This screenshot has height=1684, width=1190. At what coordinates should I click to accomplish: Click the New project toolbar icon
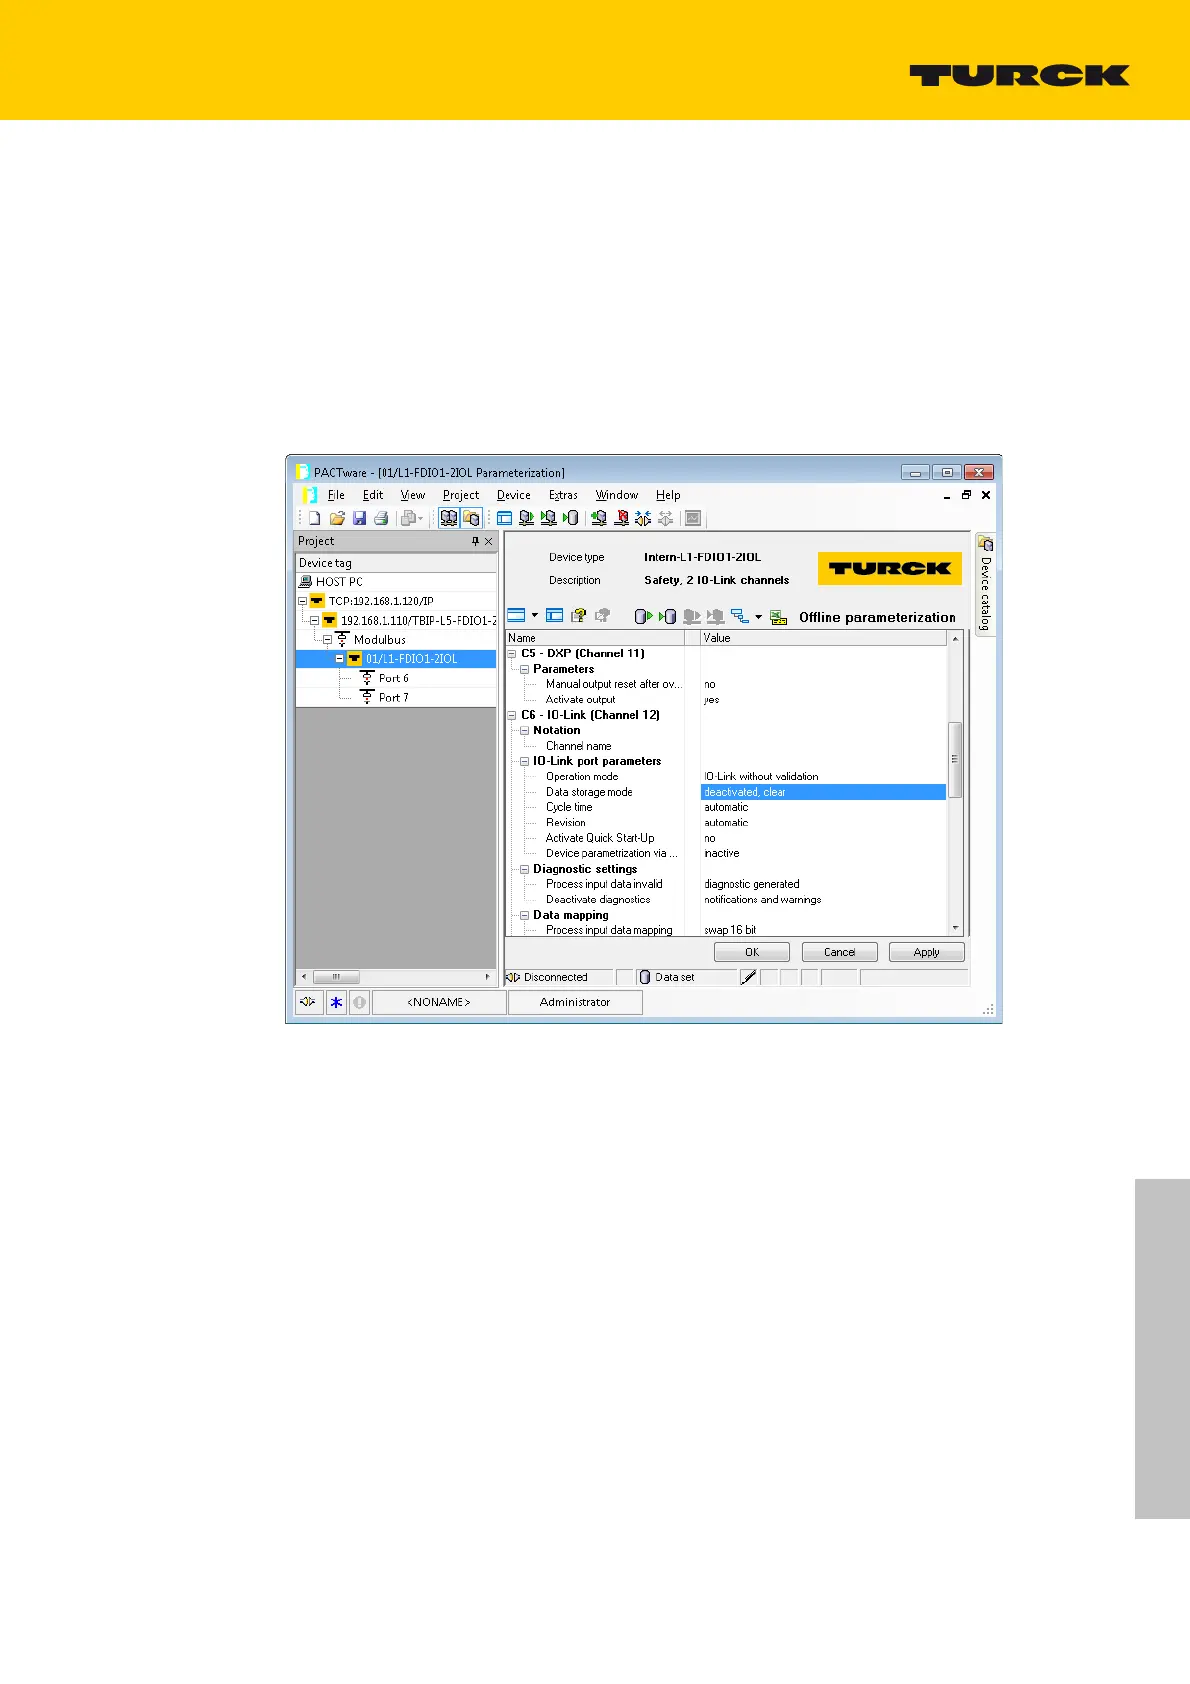pos(314,518)
